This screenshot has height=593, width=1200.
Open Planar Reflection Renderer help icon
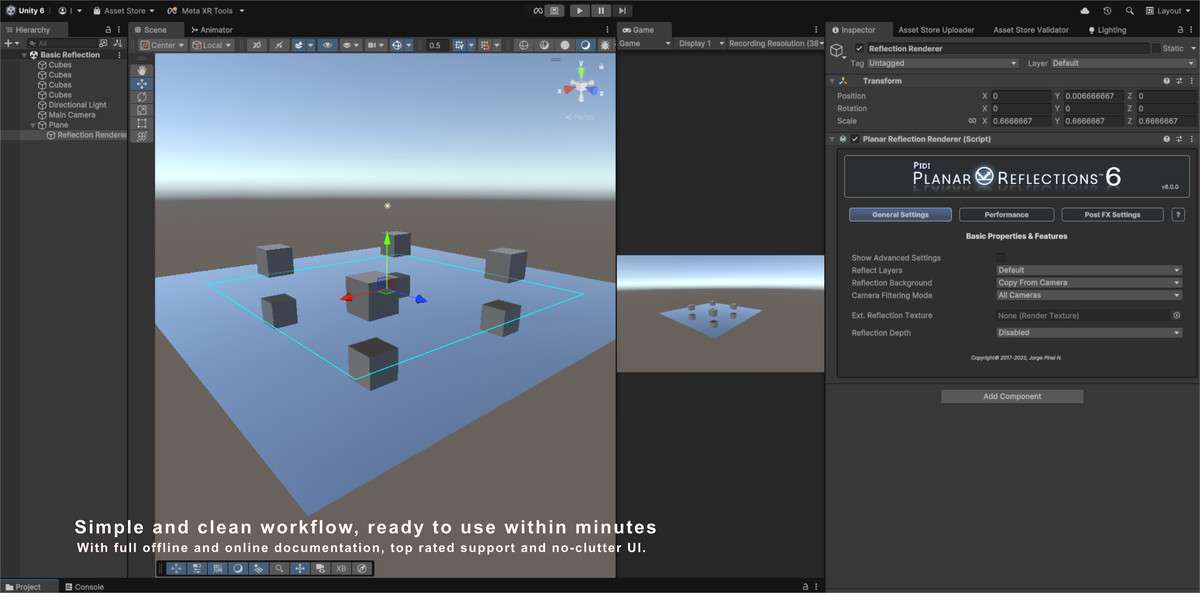coord(1166,139)
